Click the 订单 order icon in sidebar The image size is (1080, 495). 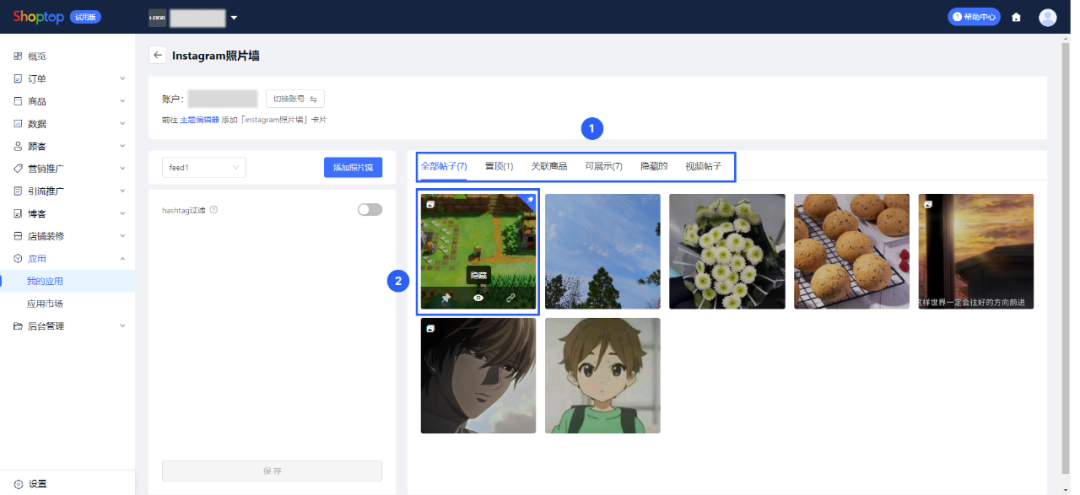pos(18,79)
